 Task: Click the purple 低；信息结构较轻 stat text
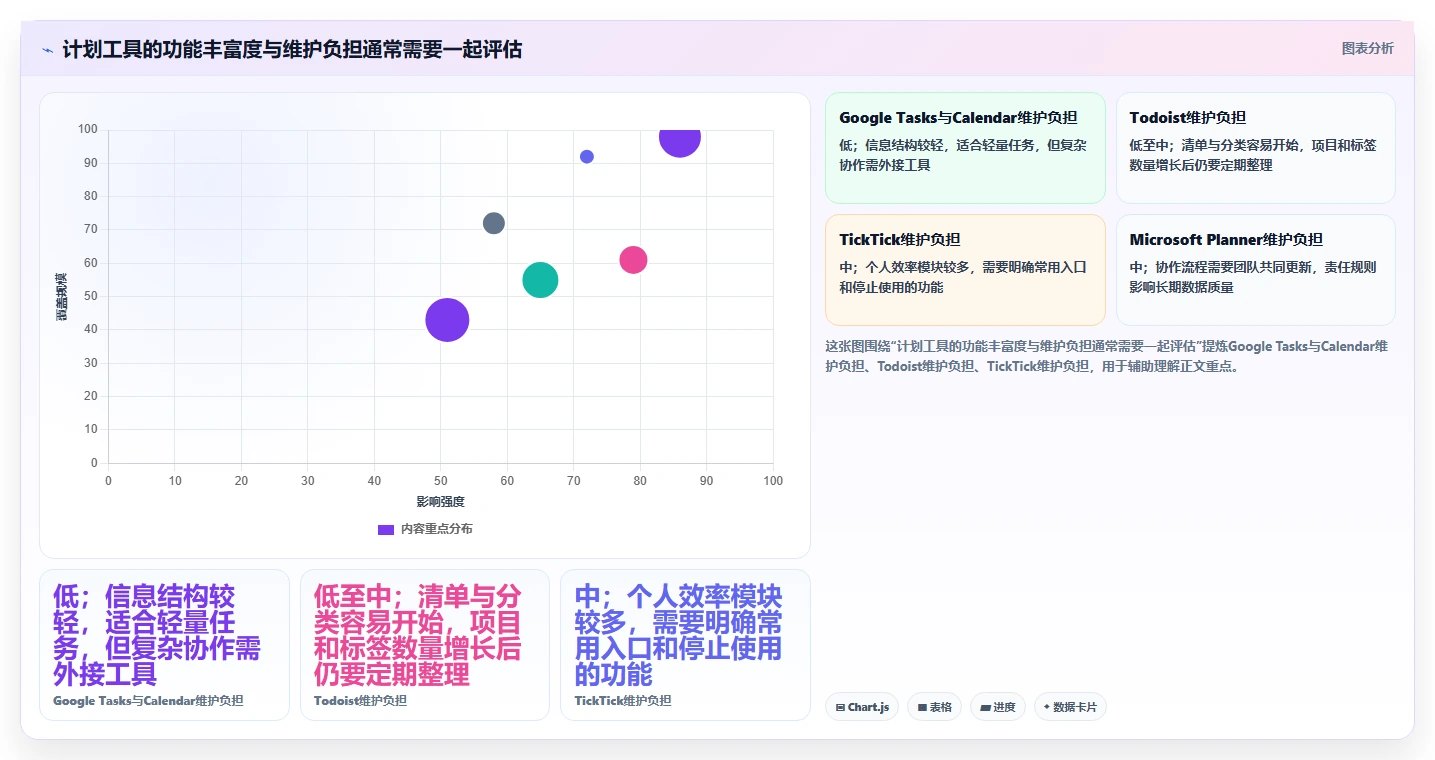pos(157,635)
